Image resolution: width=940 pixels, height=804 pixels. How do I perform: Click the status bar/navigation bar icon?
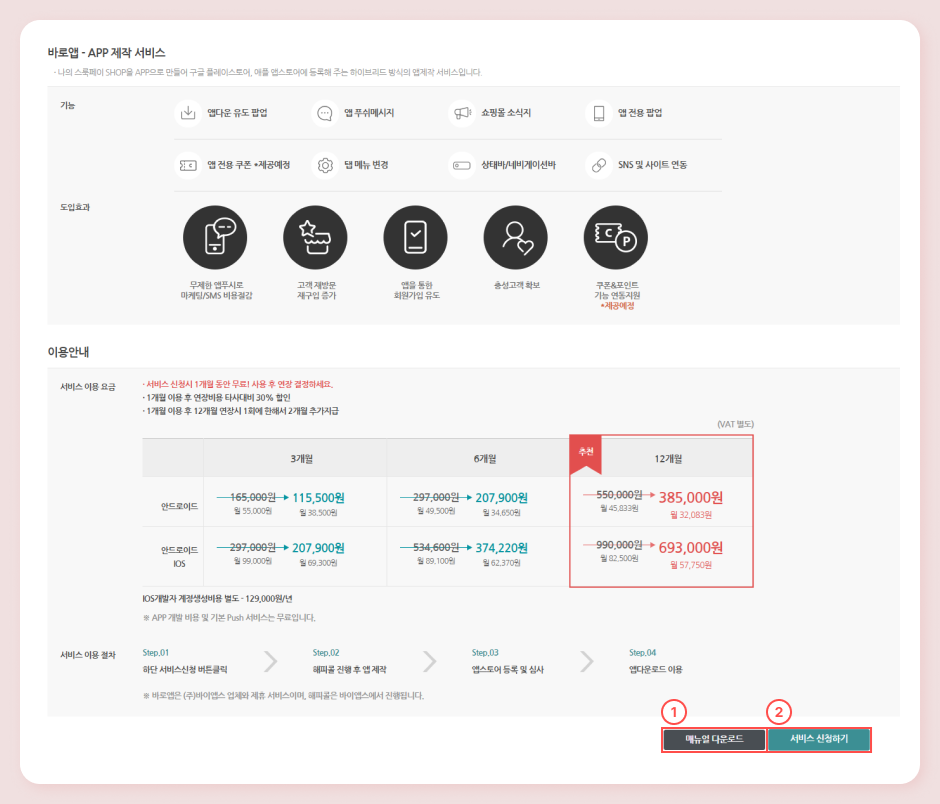461,165
